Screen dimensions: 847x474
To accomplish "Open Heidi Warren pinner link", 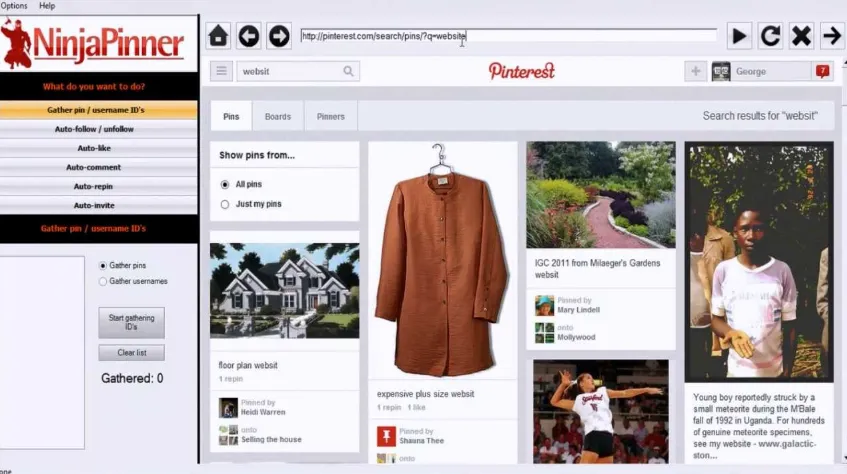I will pyautogui.click(x=263, y=412).
